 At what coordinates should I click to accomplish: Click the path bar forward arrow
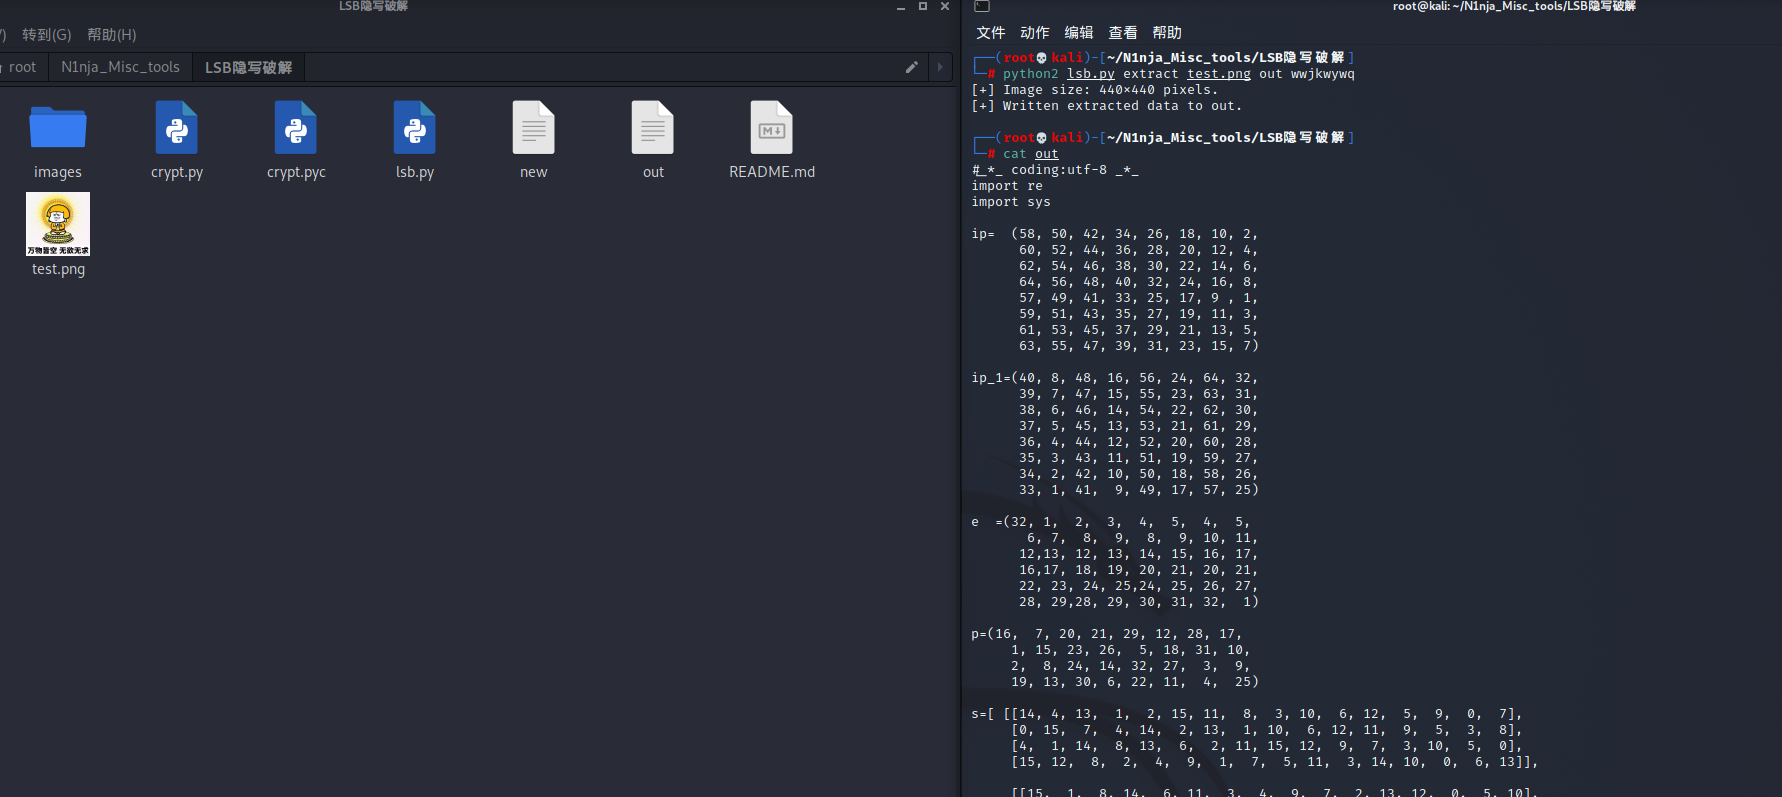(940, 67)
